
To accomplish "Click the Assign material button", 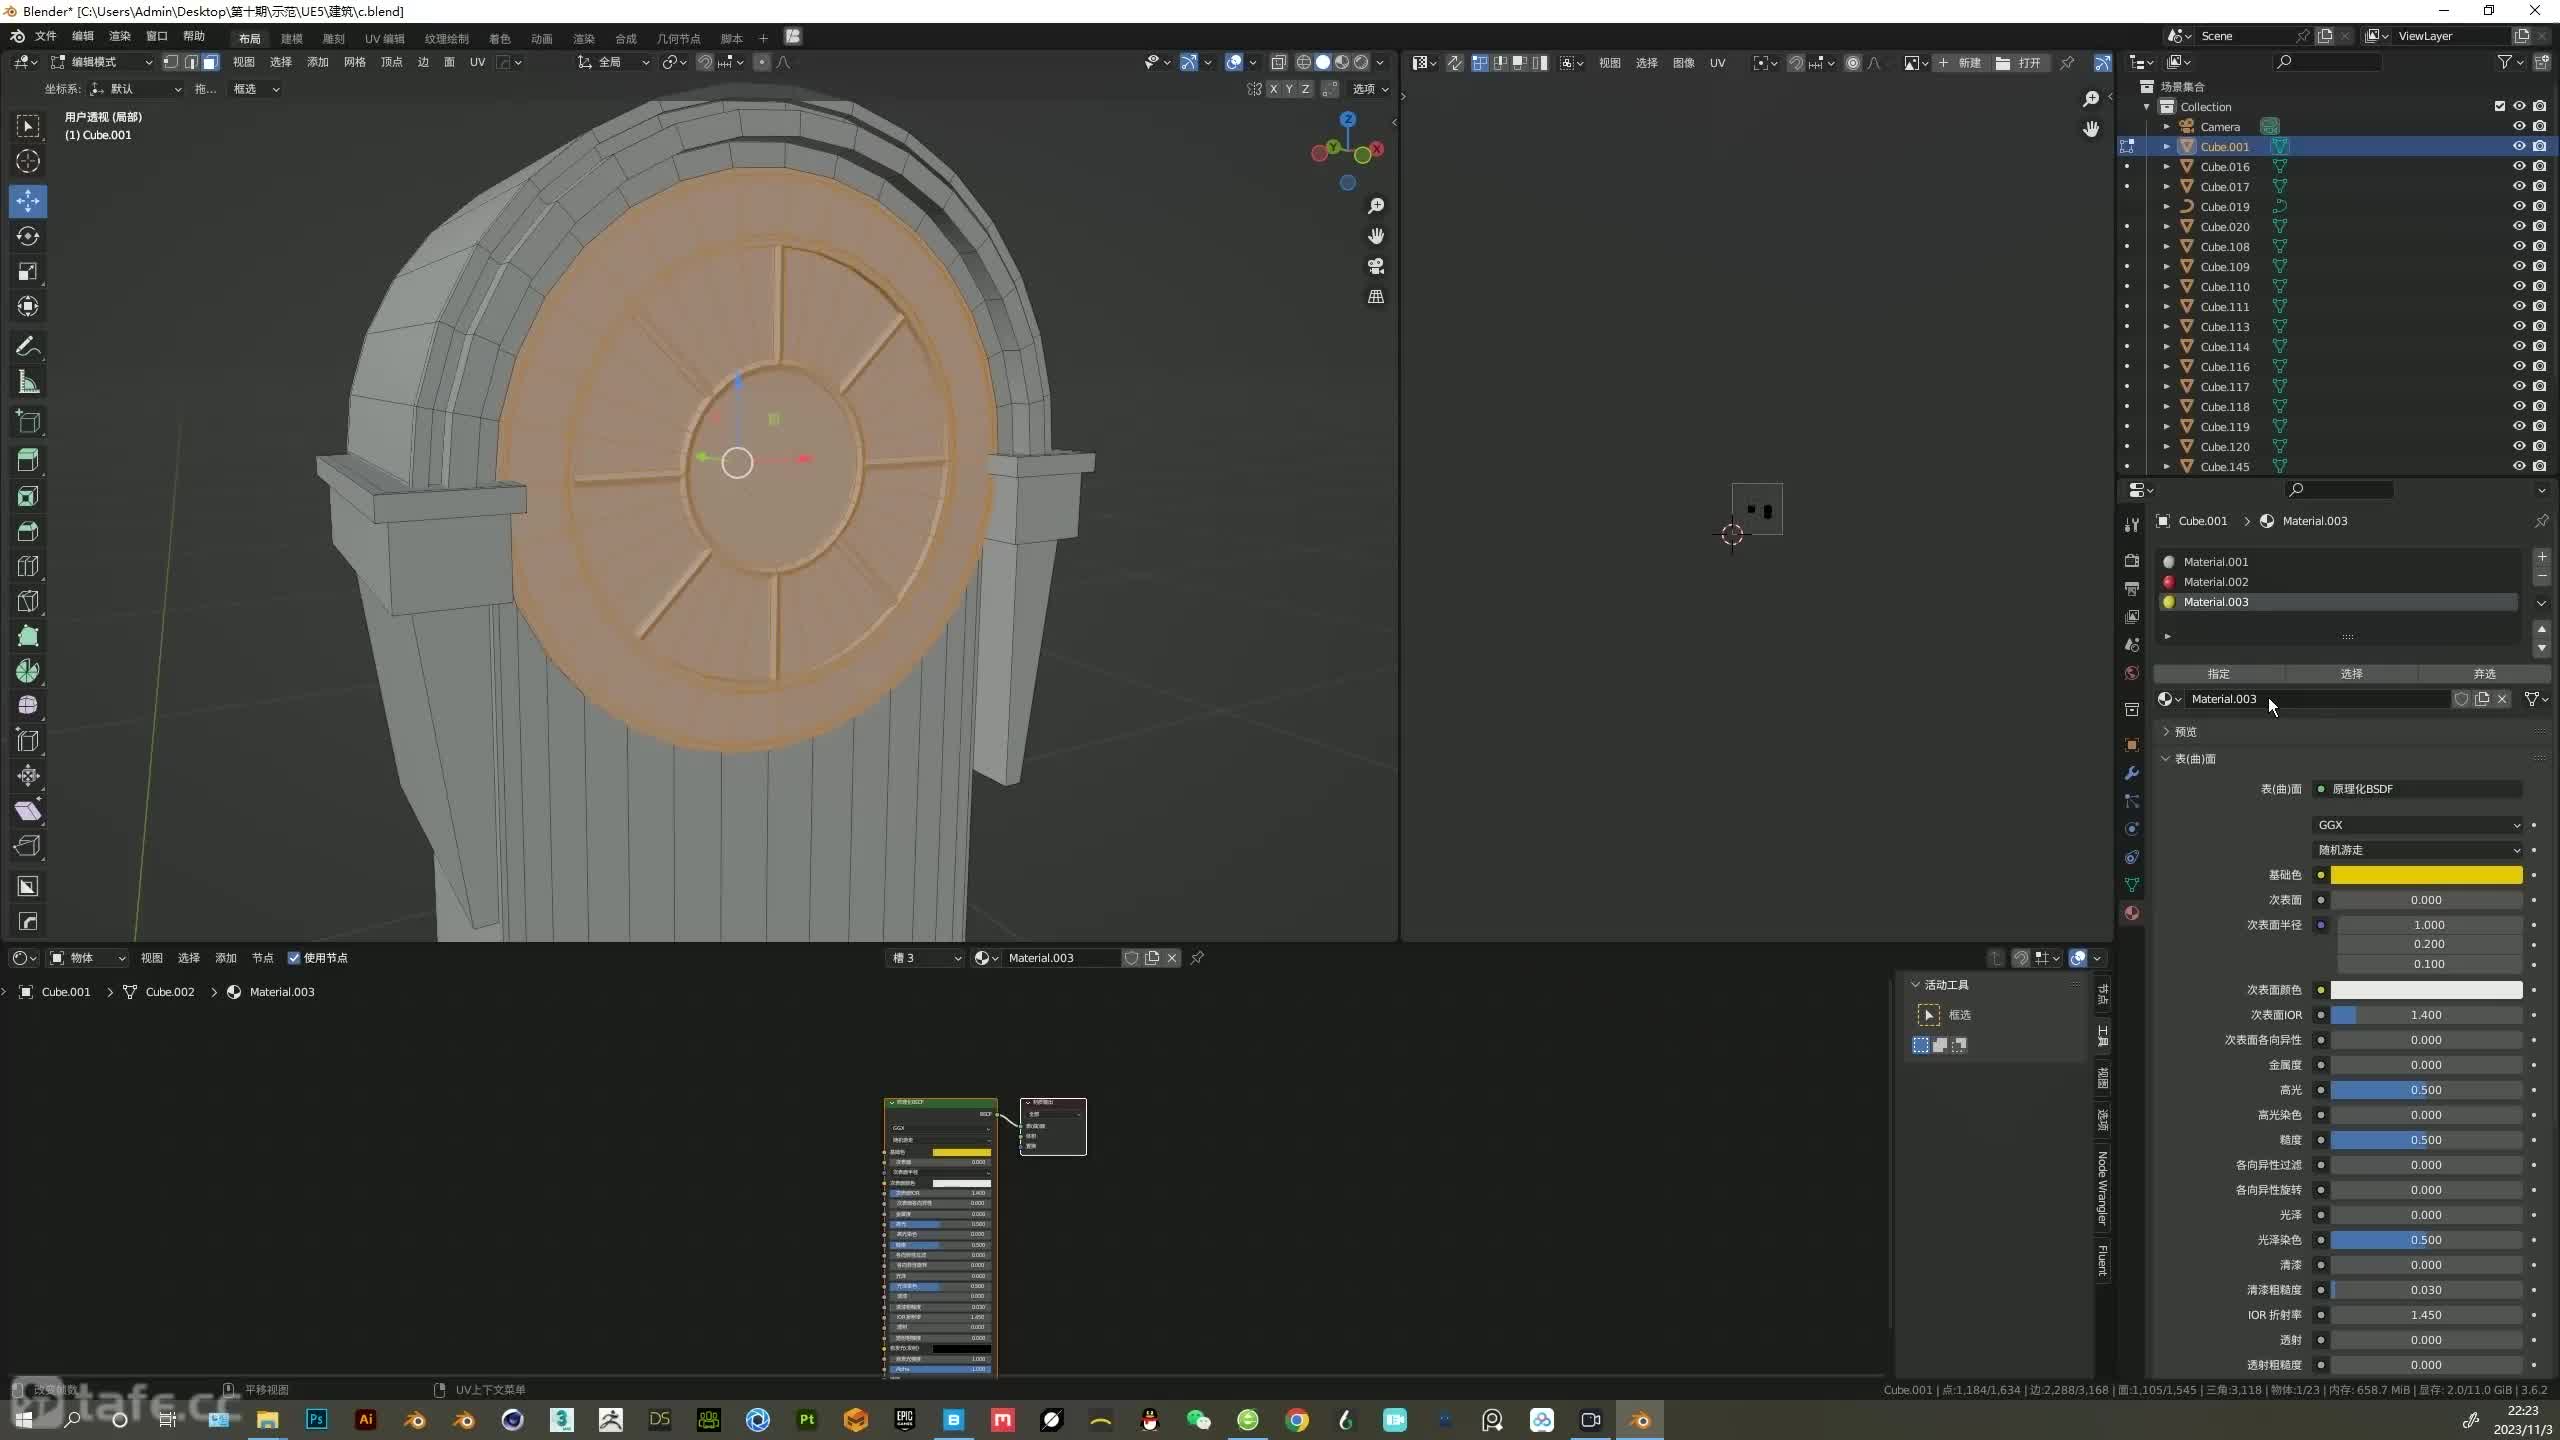I will pos(2219,674).
